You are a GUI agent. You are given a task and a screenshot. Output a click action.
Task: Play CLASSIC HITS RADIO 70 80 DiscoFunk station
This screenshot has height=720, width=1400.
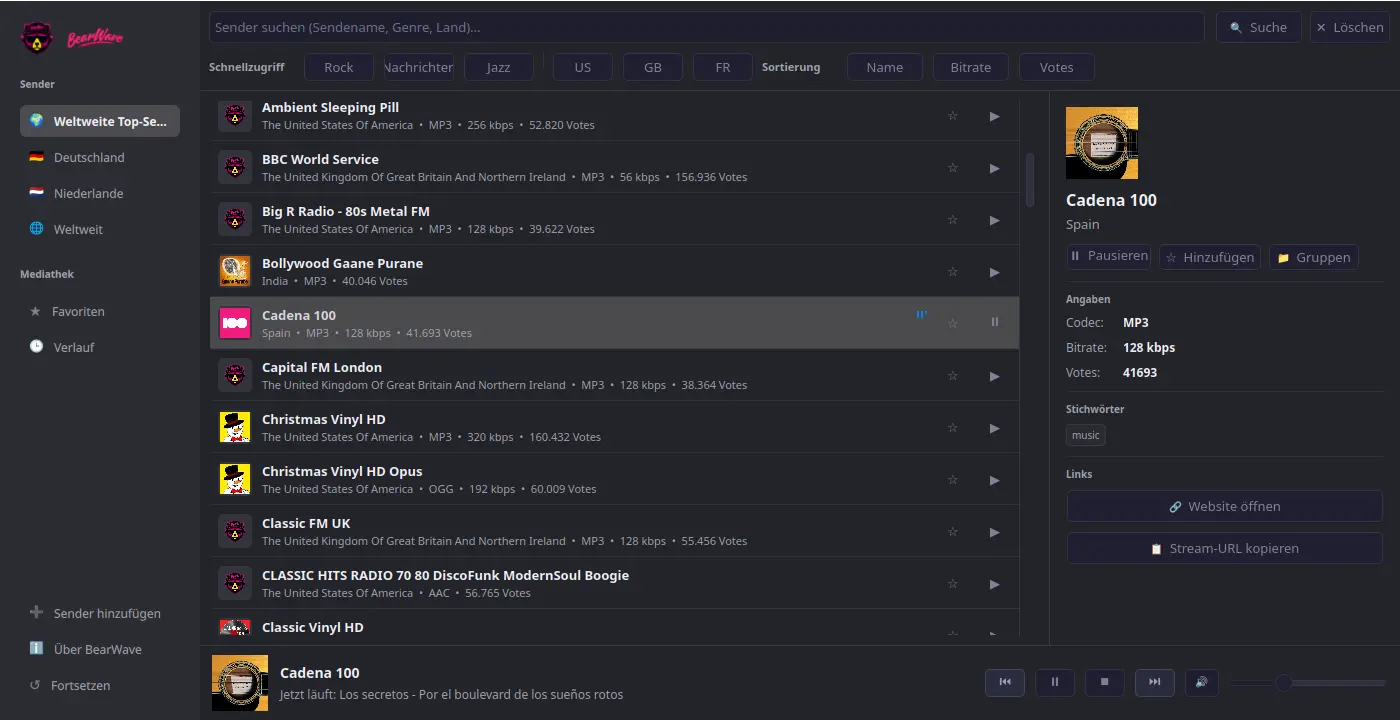994,584
